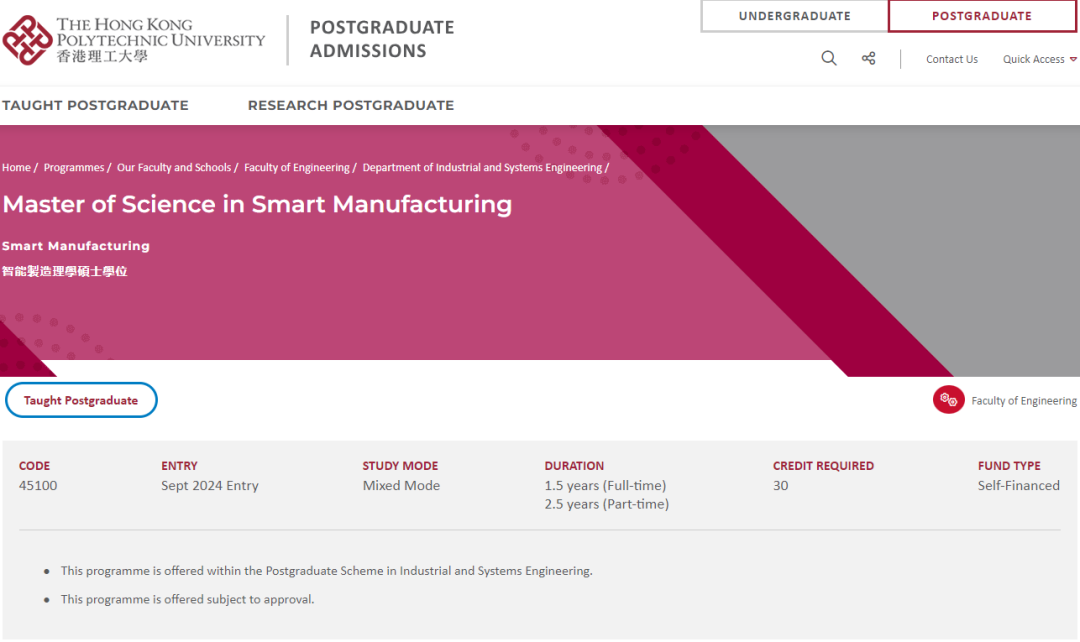1080x642 pixels.
Task: Open the Programmes breadcrumb link
Action: pyautogui.click(x=74, y=167)
